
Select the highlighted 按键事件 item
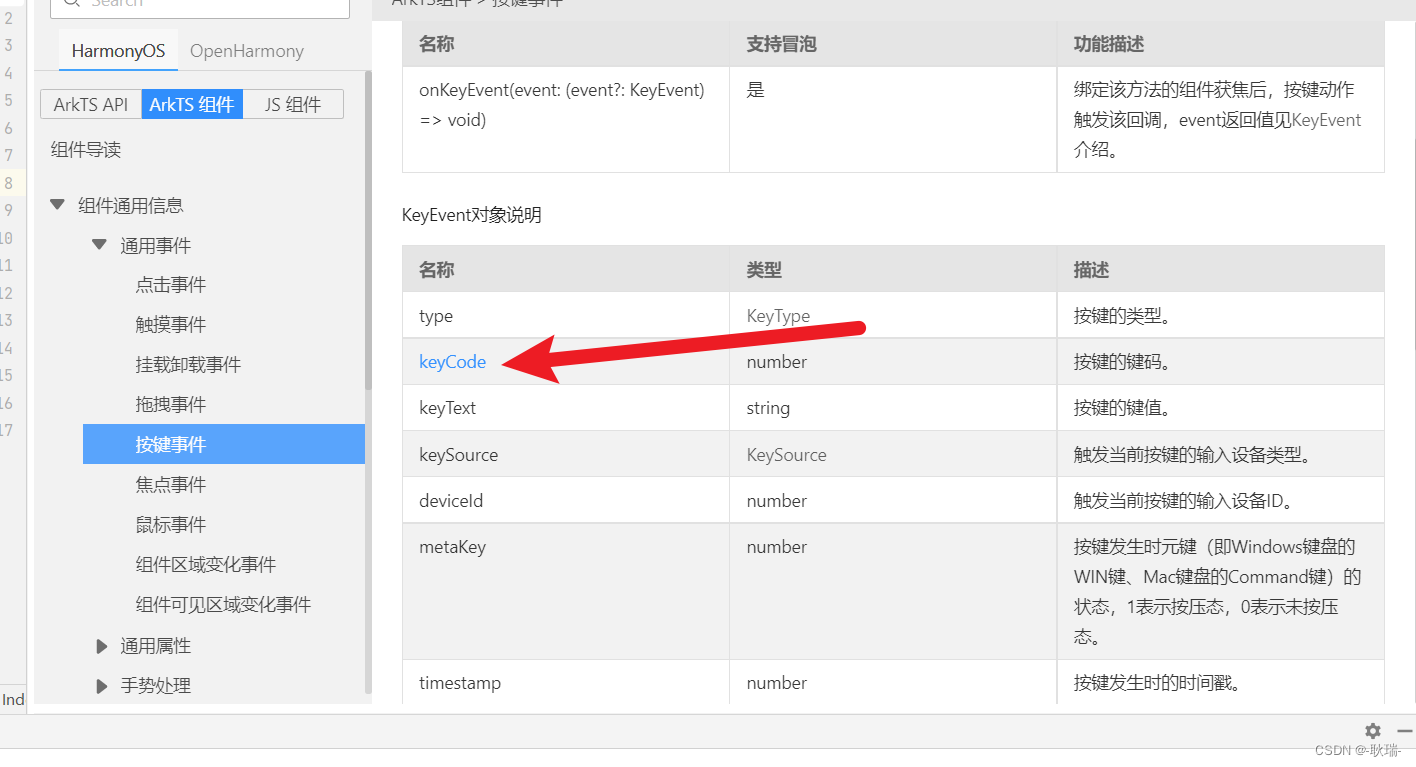point(224,444)
